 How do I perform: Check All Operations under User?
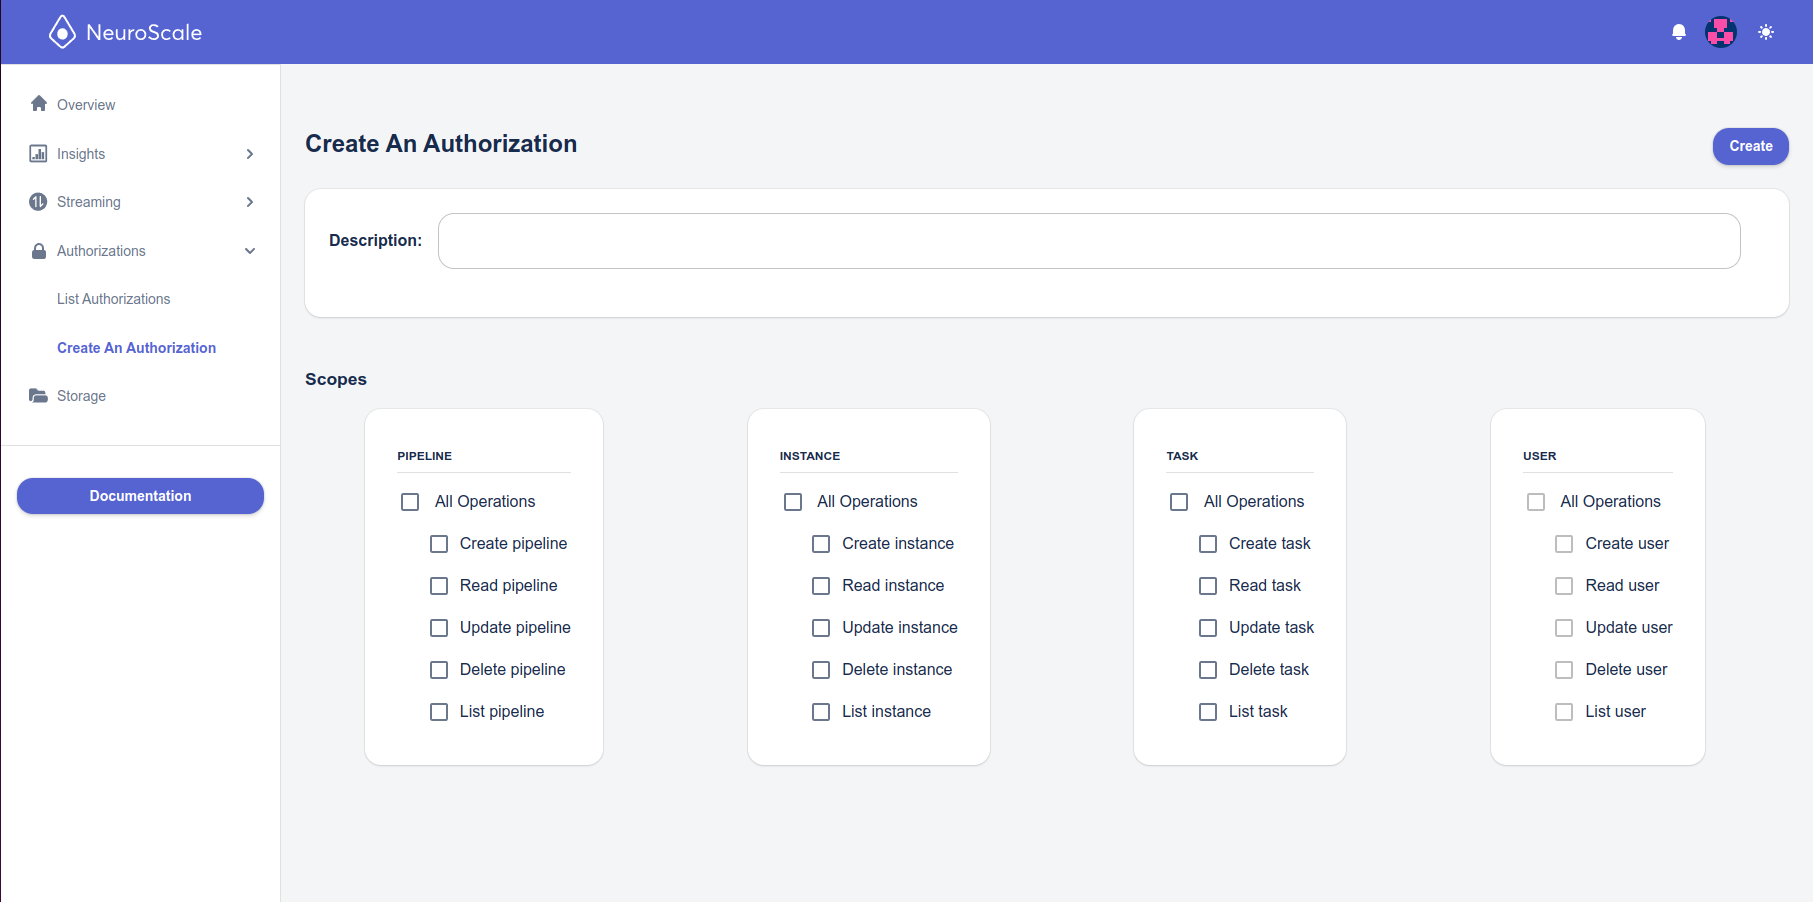1536,502
